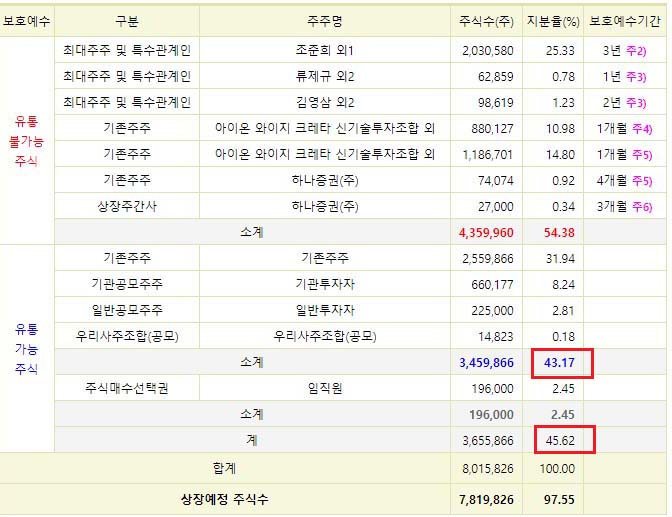Click the 100.00 total percentage
Image resolution: width=672 pixels, height=517 pixels.
pyautogui.click(x=557, y=469)
